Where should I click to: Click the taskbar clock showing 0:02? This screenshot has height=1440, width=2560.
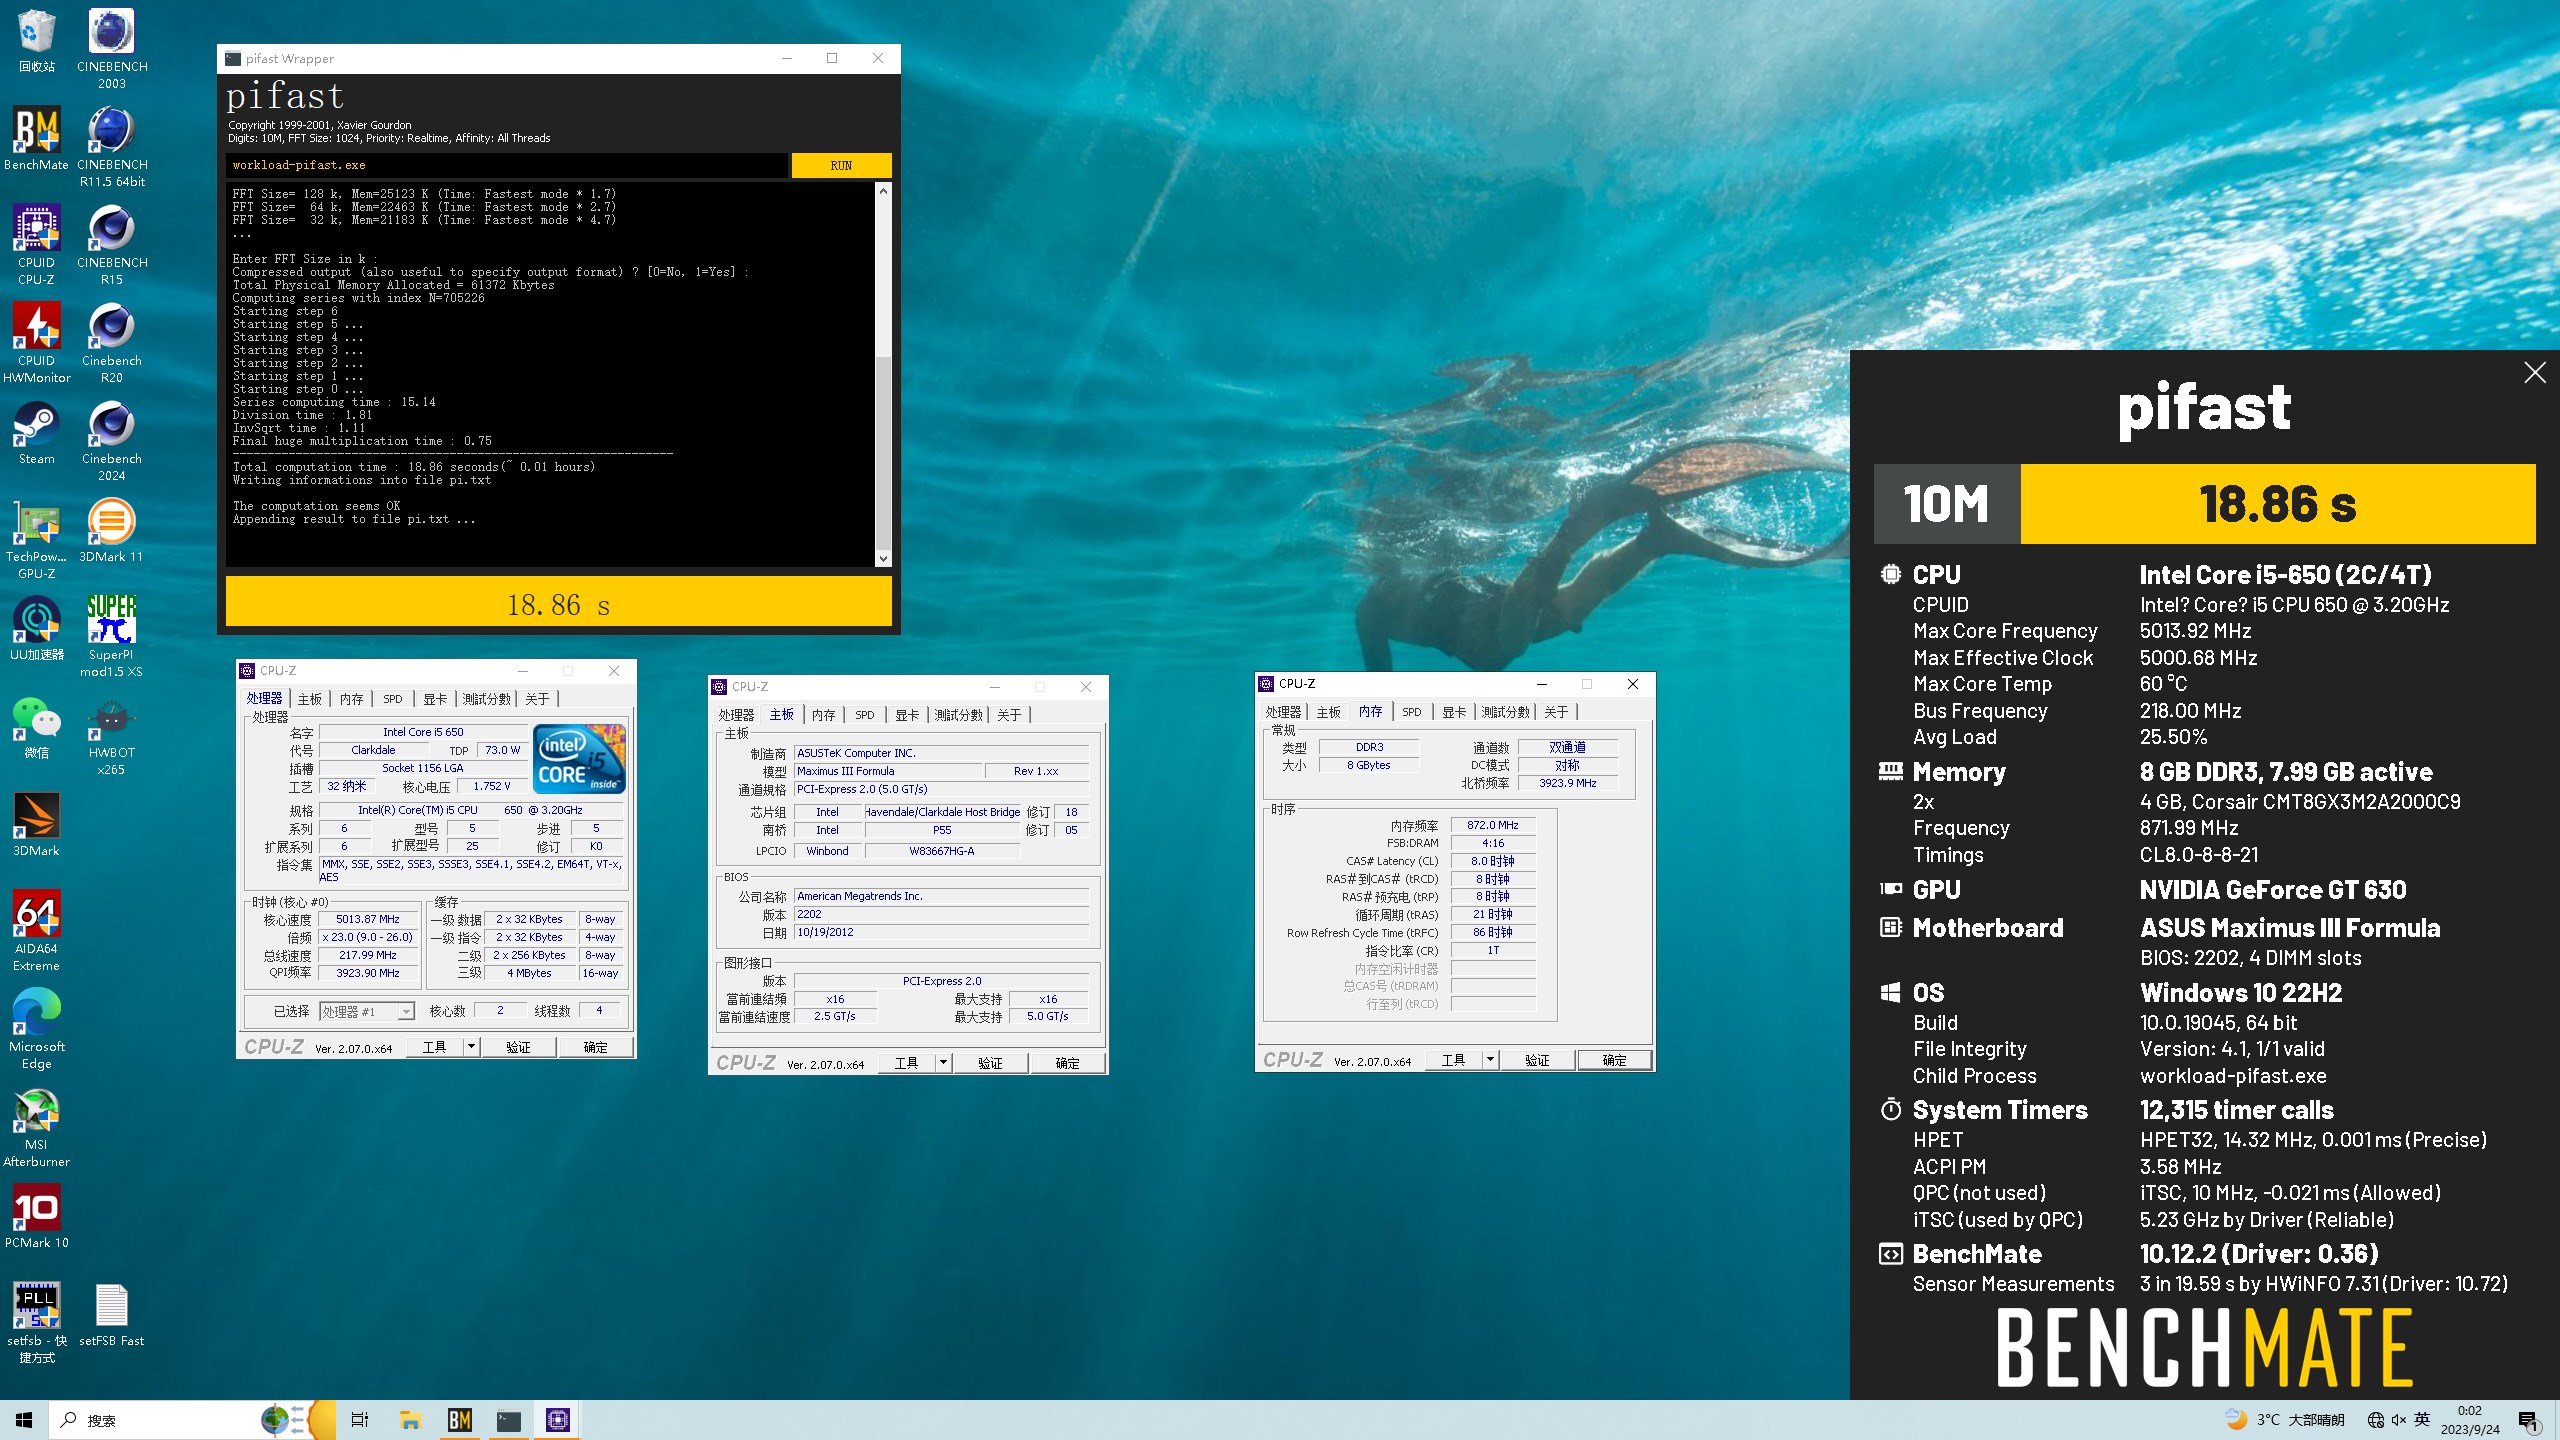[x=2470, y=1420]
